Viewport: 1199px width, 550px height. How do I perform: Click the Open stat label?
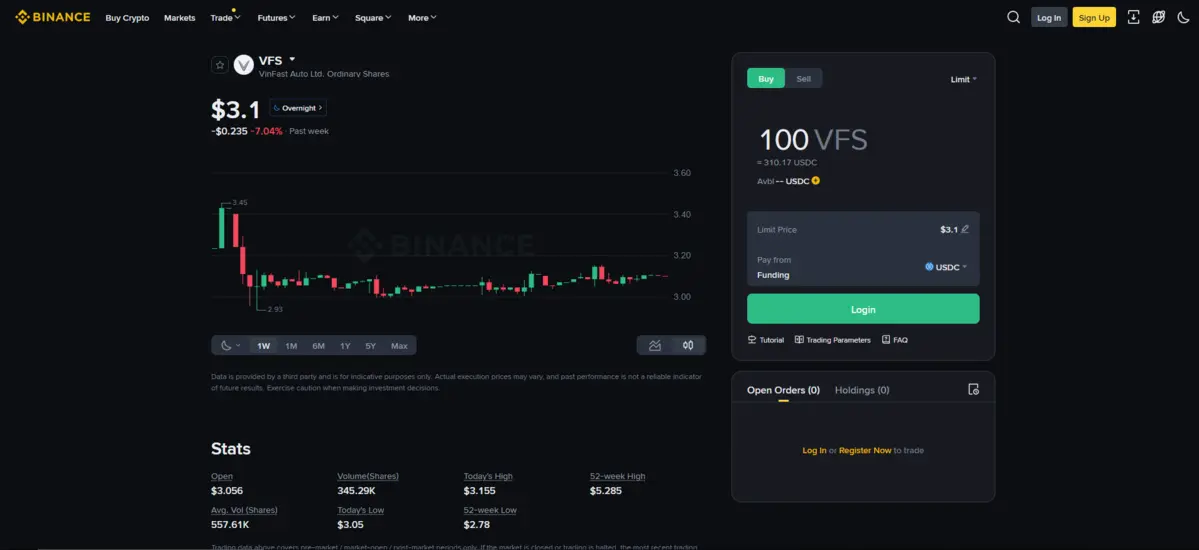[x=222, y=476]
